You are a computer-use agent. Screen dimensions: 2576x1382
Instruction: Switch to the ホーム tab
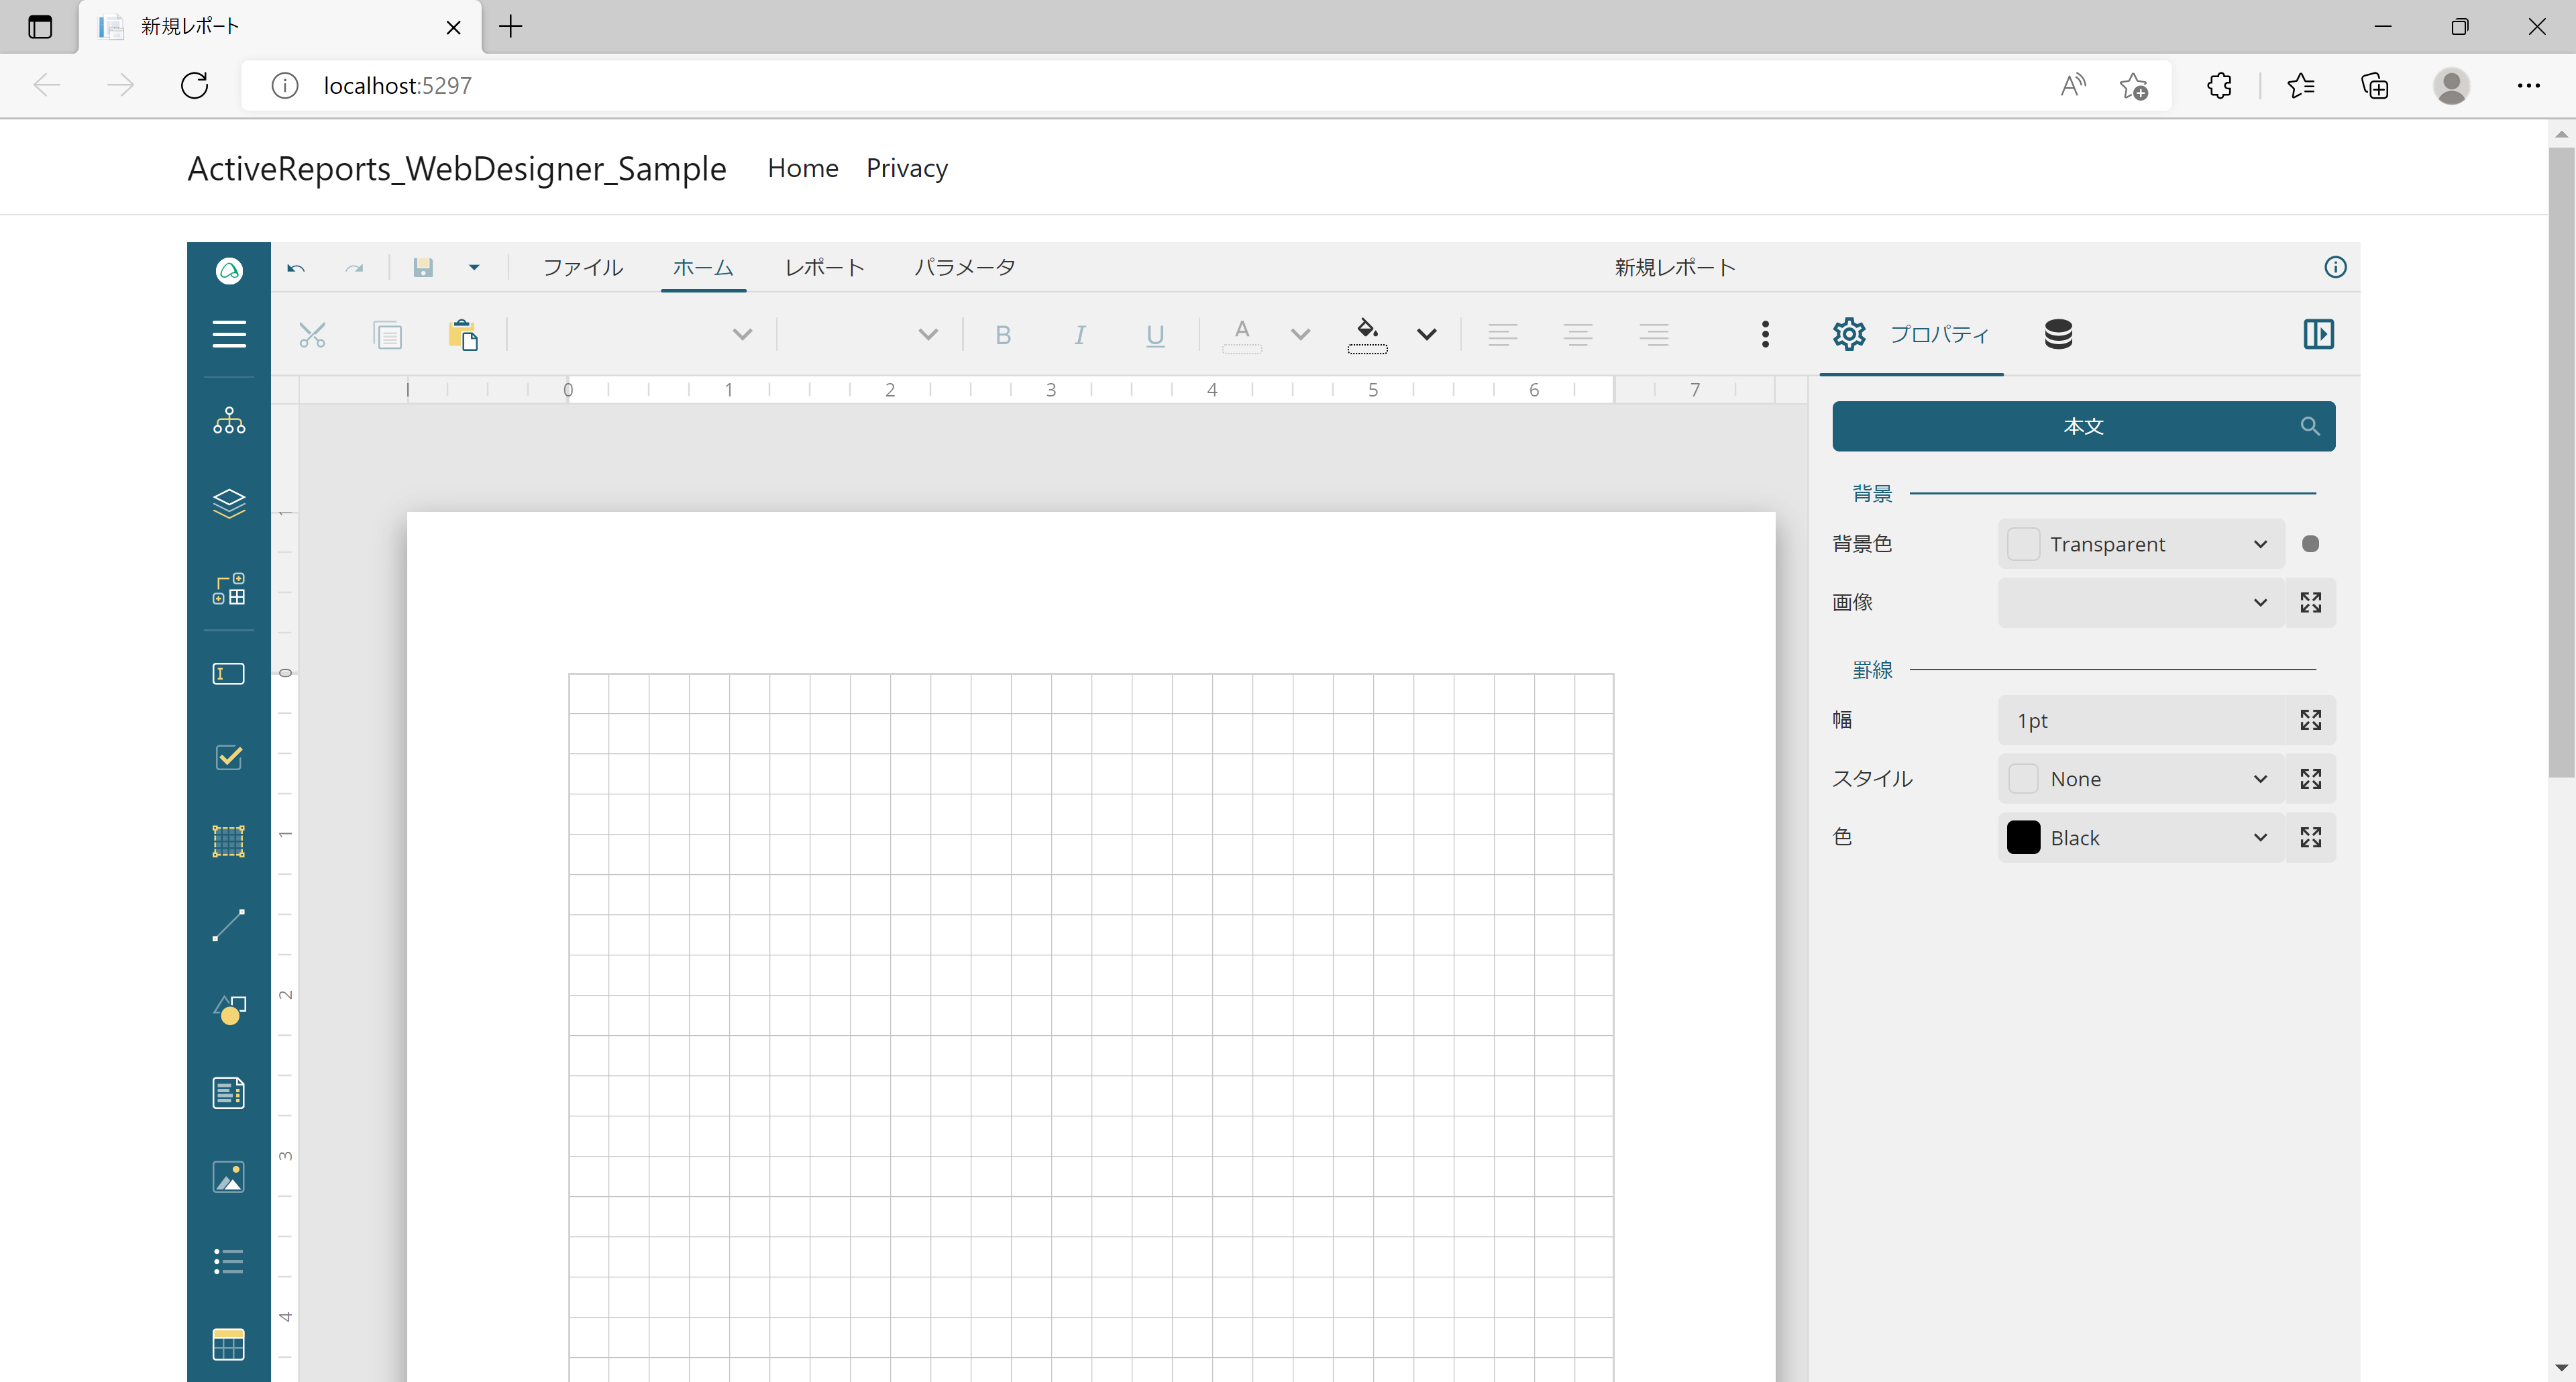coord(703,267)
